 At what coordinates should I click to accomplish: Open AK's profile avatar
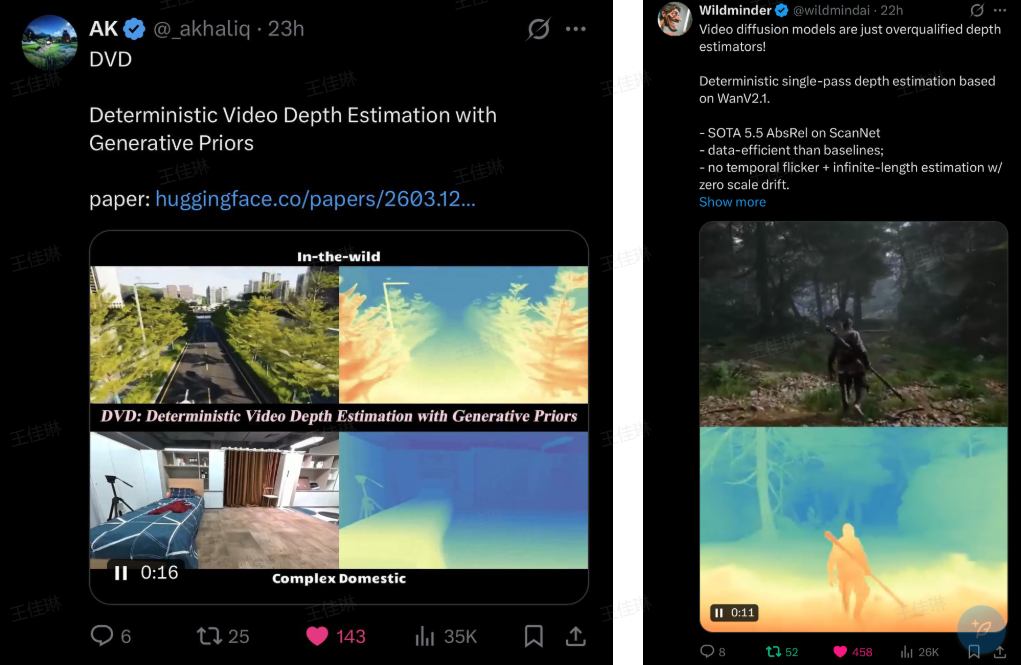[x=49, y=42]
